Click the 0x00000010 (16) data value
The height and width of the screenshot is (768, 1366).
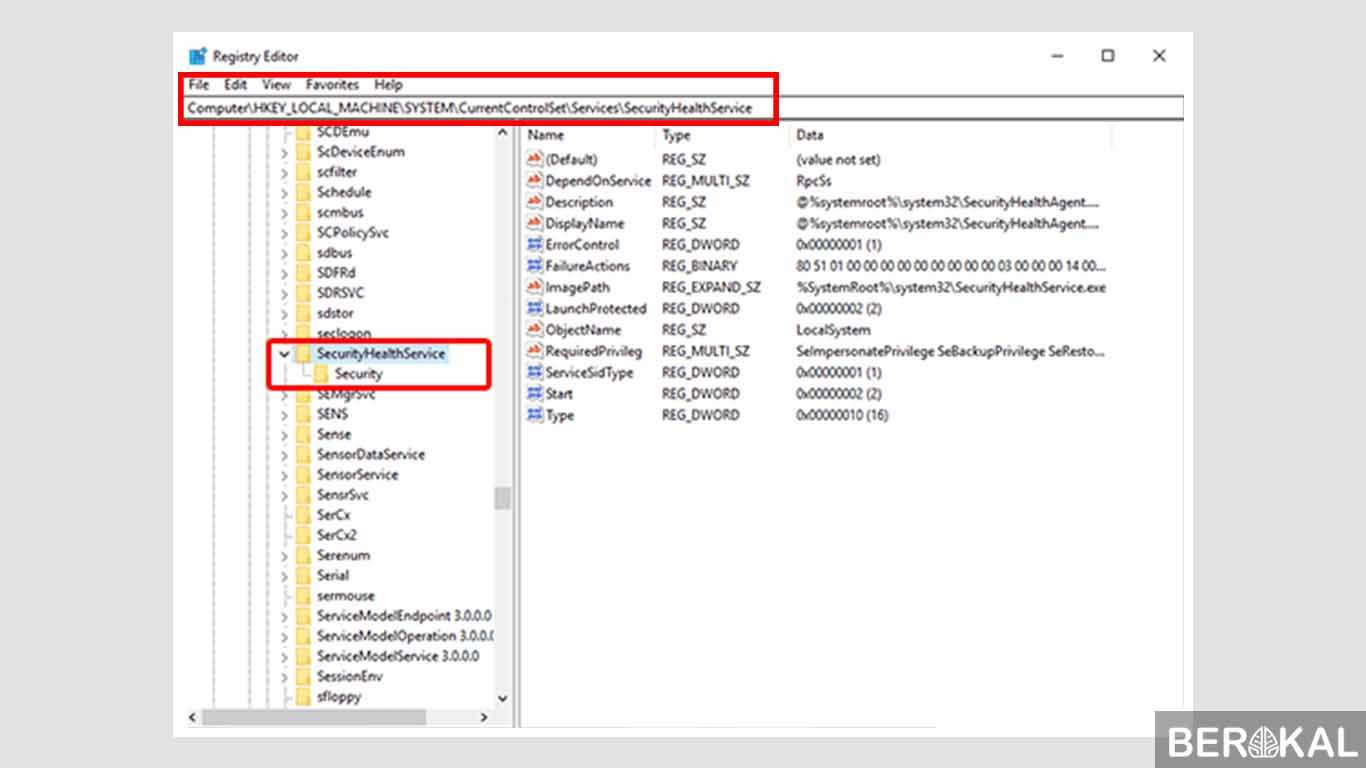coord(842,415)
